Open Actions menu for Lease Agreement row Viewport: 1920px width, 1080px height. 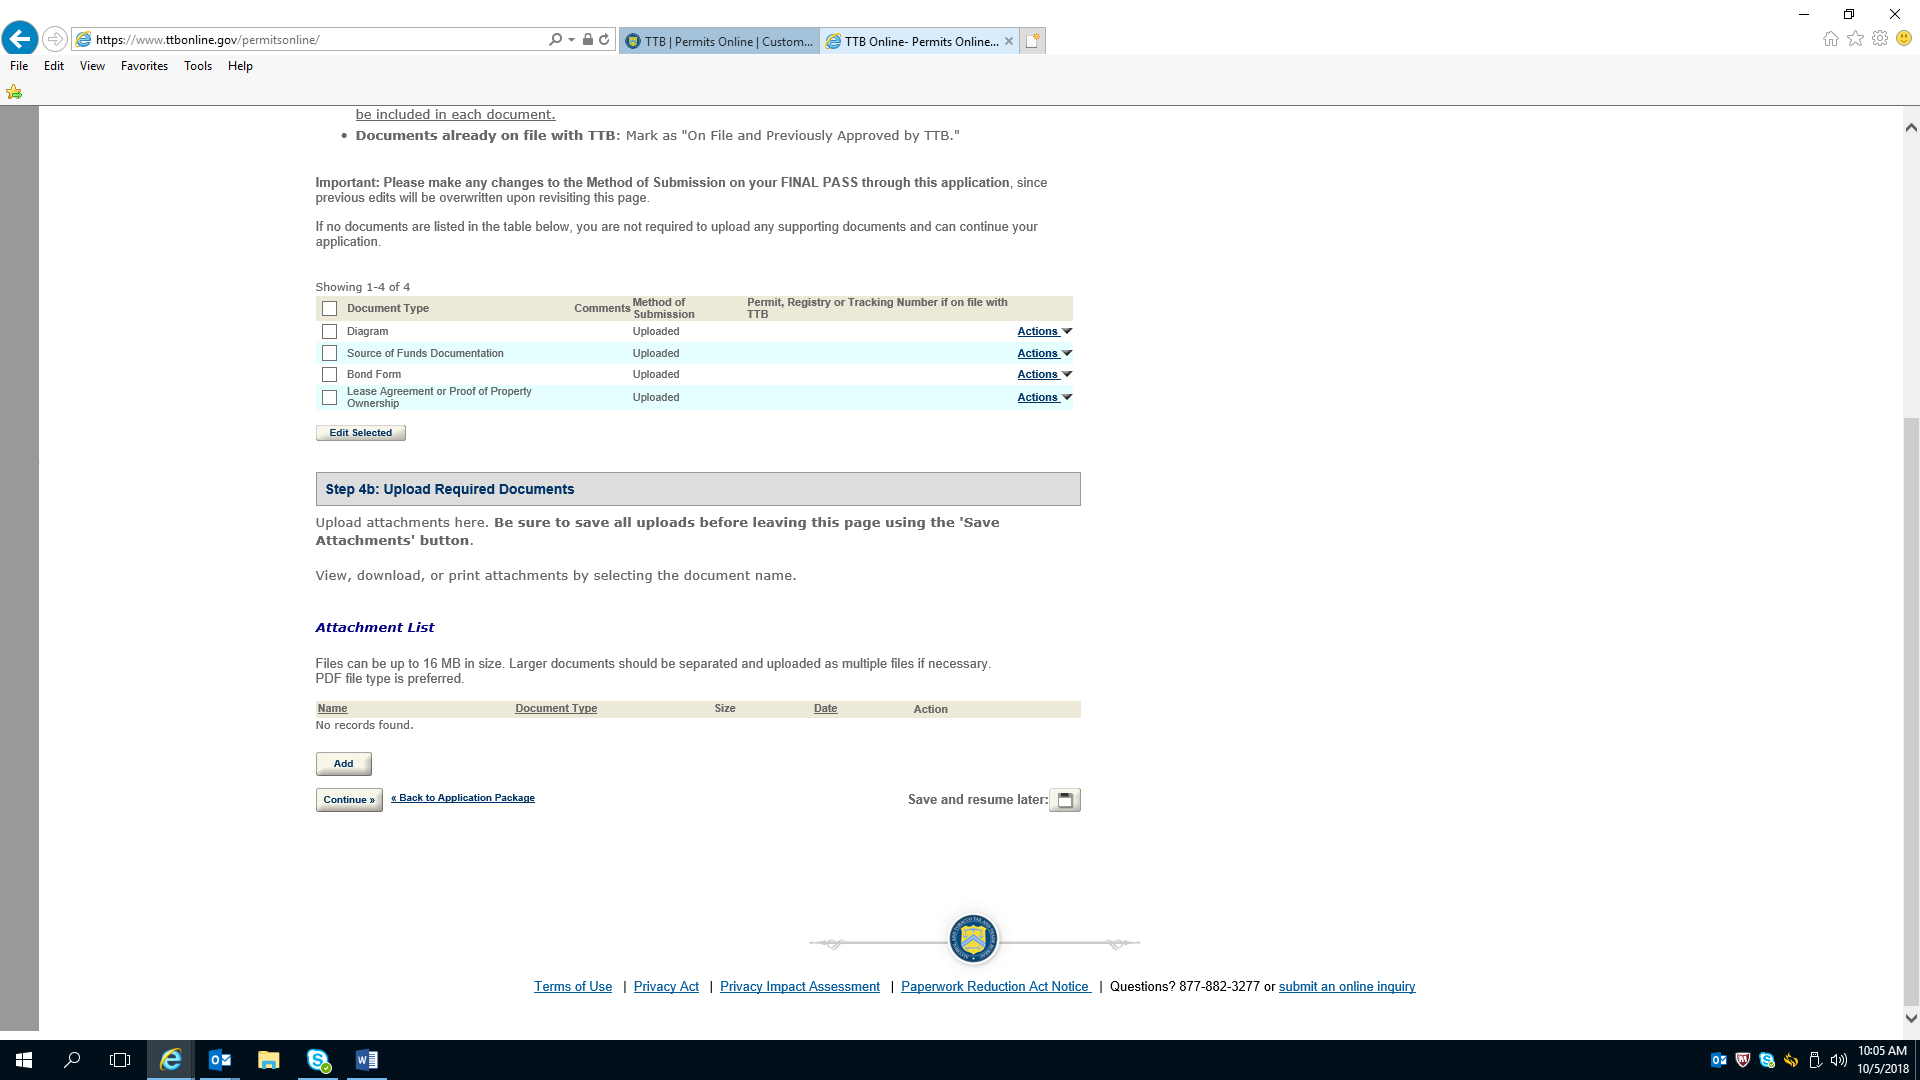tap(1044, 398)
